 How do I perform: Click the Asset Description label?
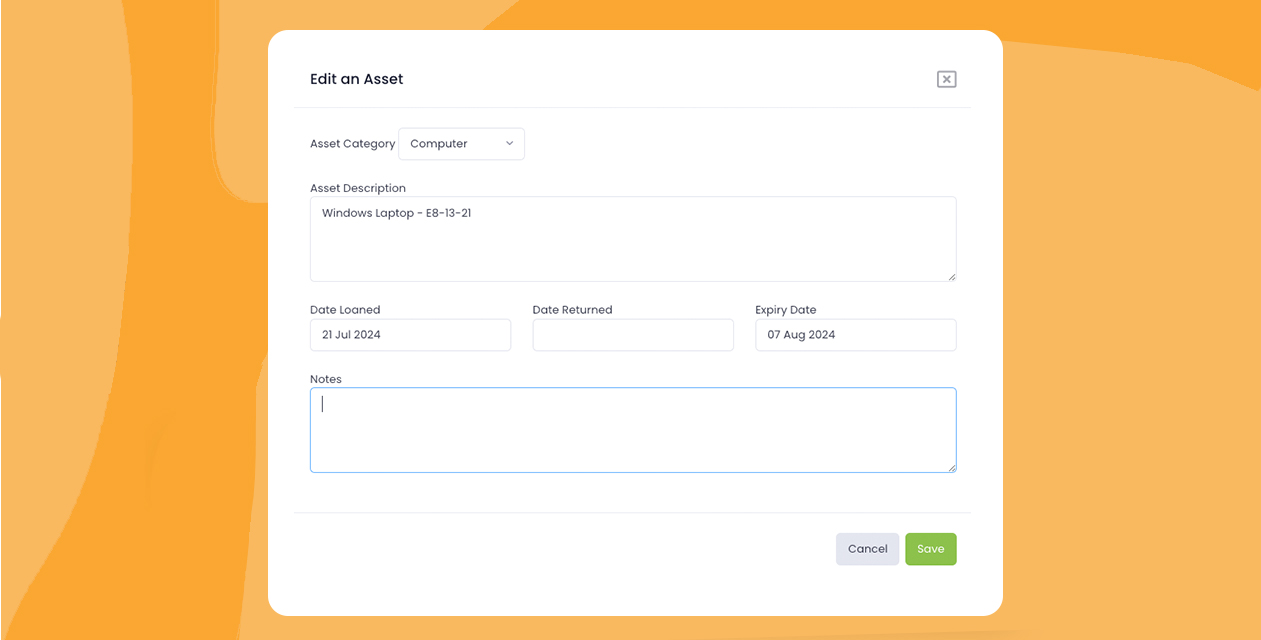pos(358,187)
